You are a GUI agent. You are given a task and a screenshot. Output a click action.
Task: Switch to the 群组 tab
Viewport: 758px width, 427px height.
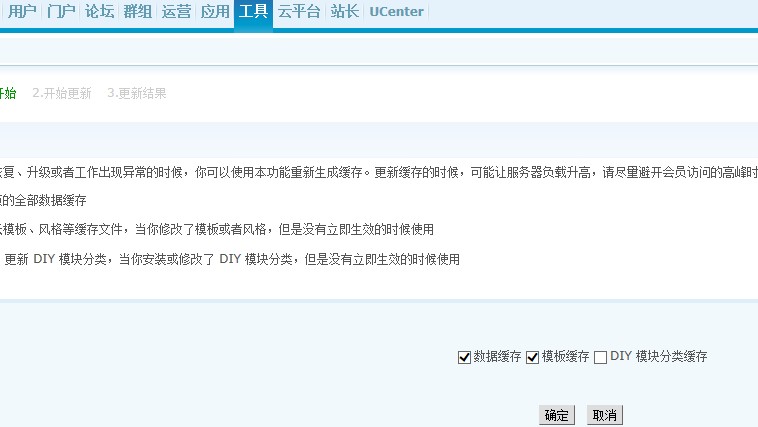[x=138, y=11]
